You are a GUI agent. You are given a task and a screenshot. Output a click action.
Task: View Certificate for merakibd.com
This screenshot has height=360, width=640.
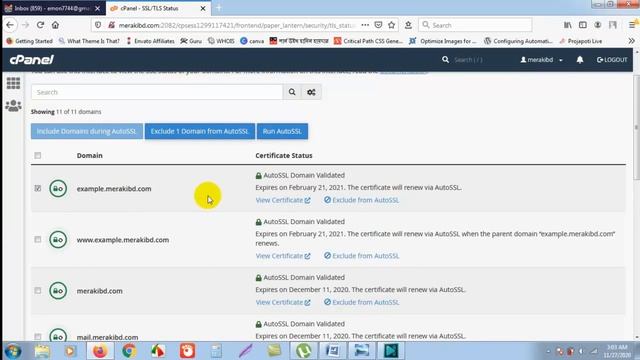click(x=283, y=302)
